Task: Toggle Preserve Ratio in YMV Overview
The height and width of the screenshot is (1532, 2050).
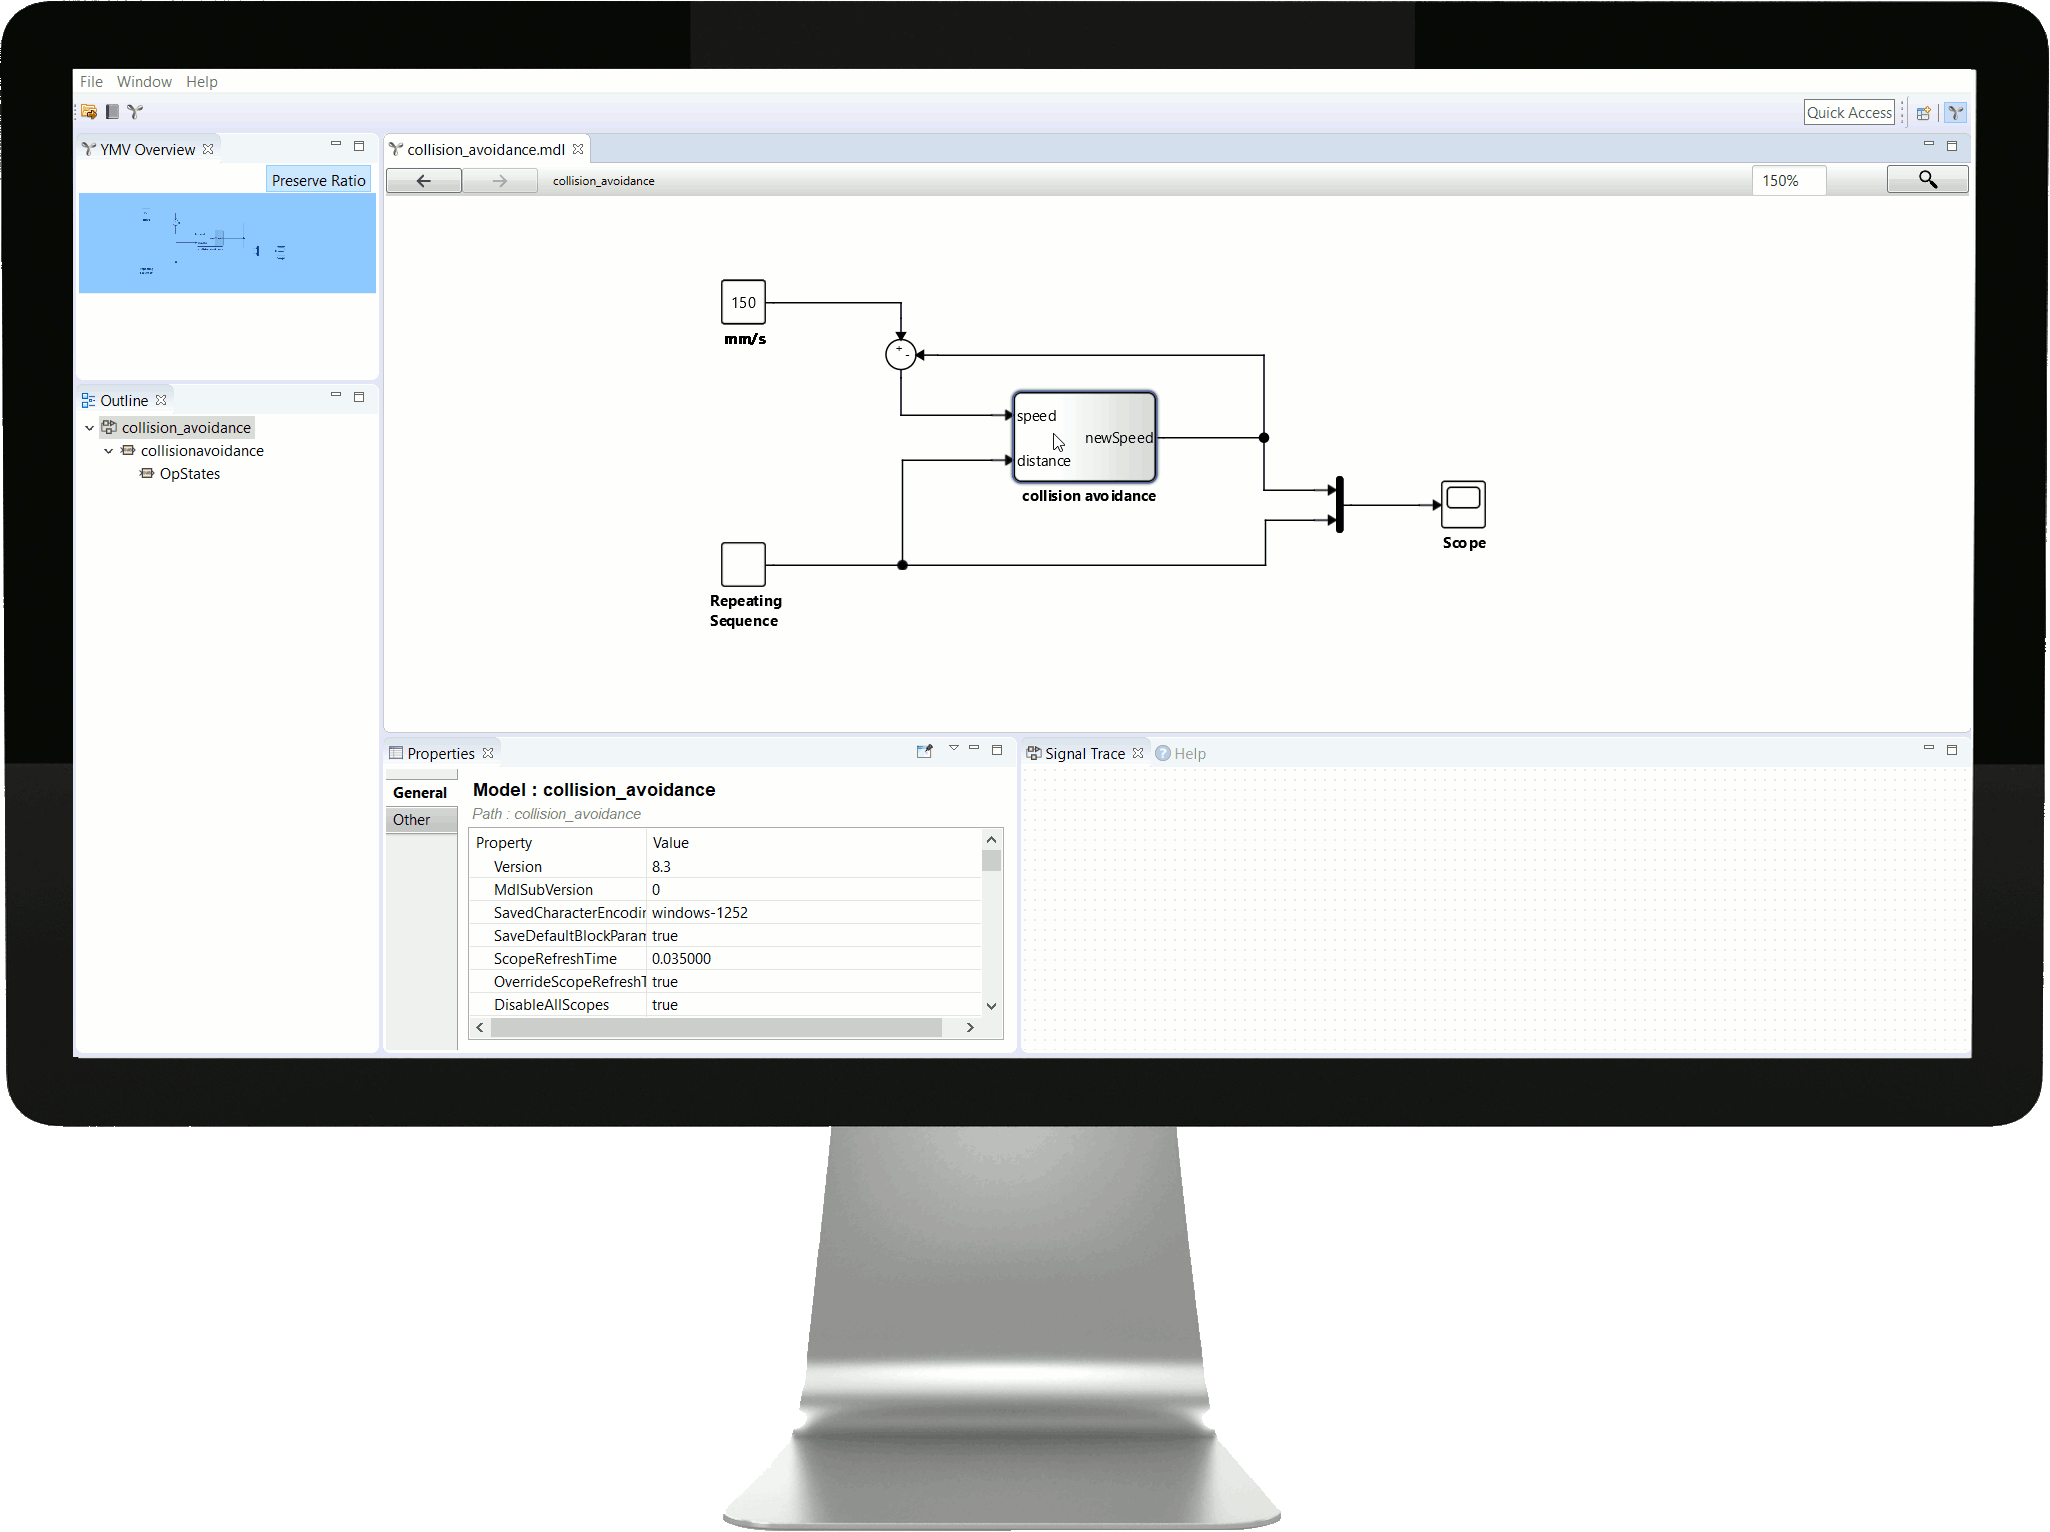Action: tap(318, 179)
